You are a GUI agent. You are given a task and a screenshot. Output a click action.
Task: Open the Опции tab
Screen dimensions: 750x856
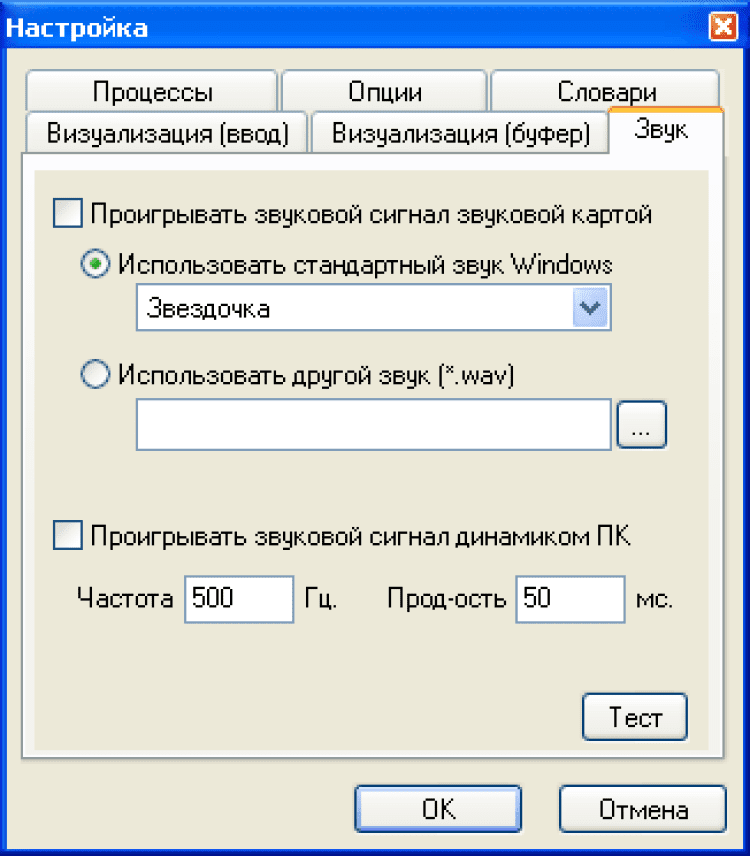[385, 92]
